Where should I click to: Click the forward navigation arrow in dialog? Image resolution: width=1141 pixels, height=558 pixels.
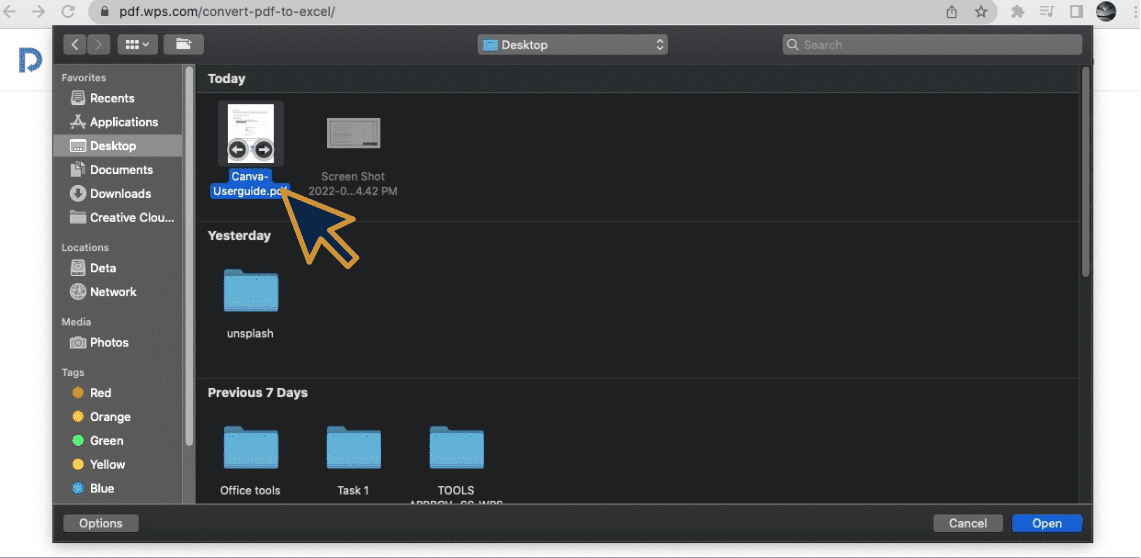(99, 44)
